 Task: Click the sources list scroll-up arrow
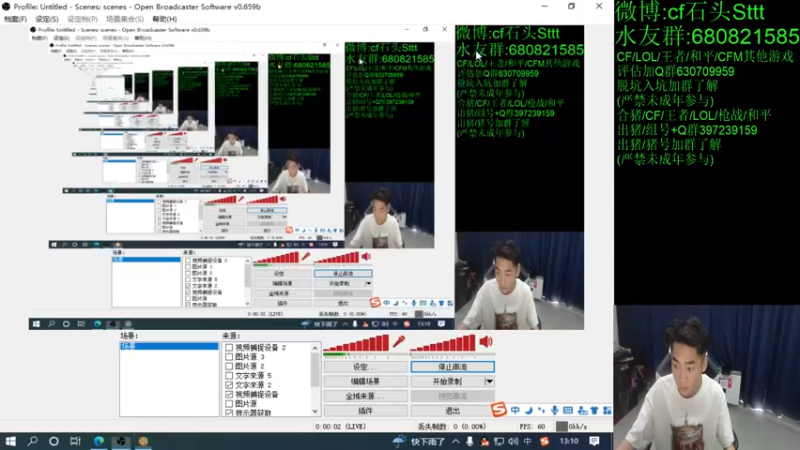click(x=315, y=348)
